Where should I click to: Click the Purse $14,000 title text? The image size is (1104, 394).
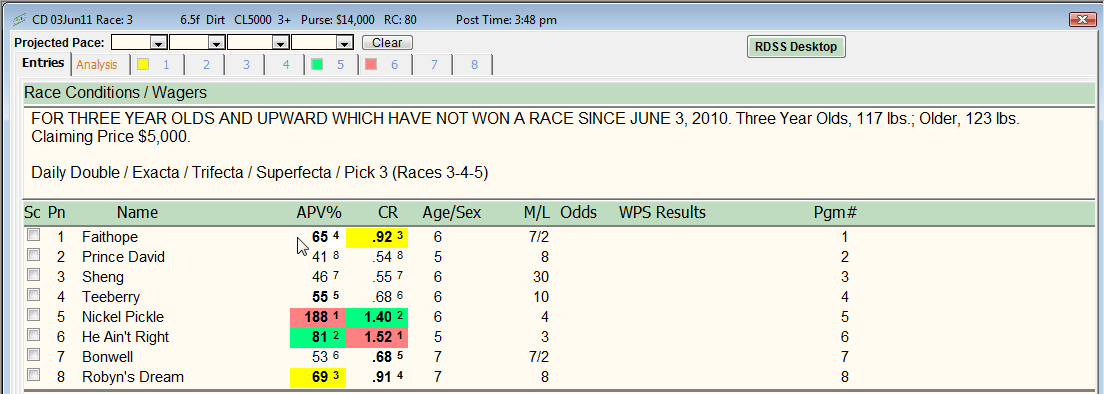(338, 20)
